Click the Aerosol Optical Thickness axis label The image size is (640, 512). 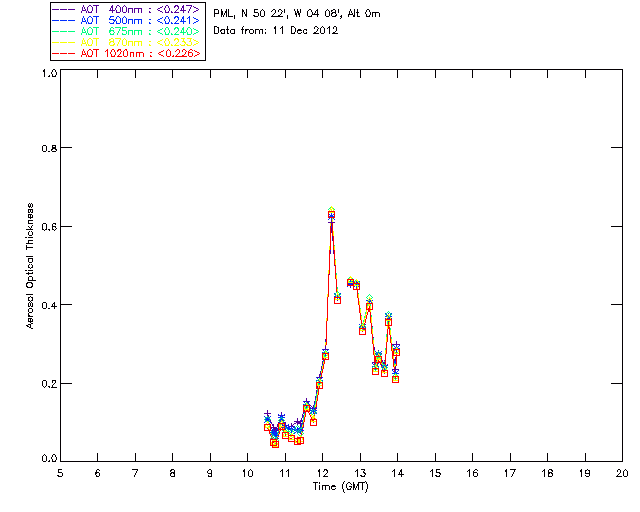[30, 266]
